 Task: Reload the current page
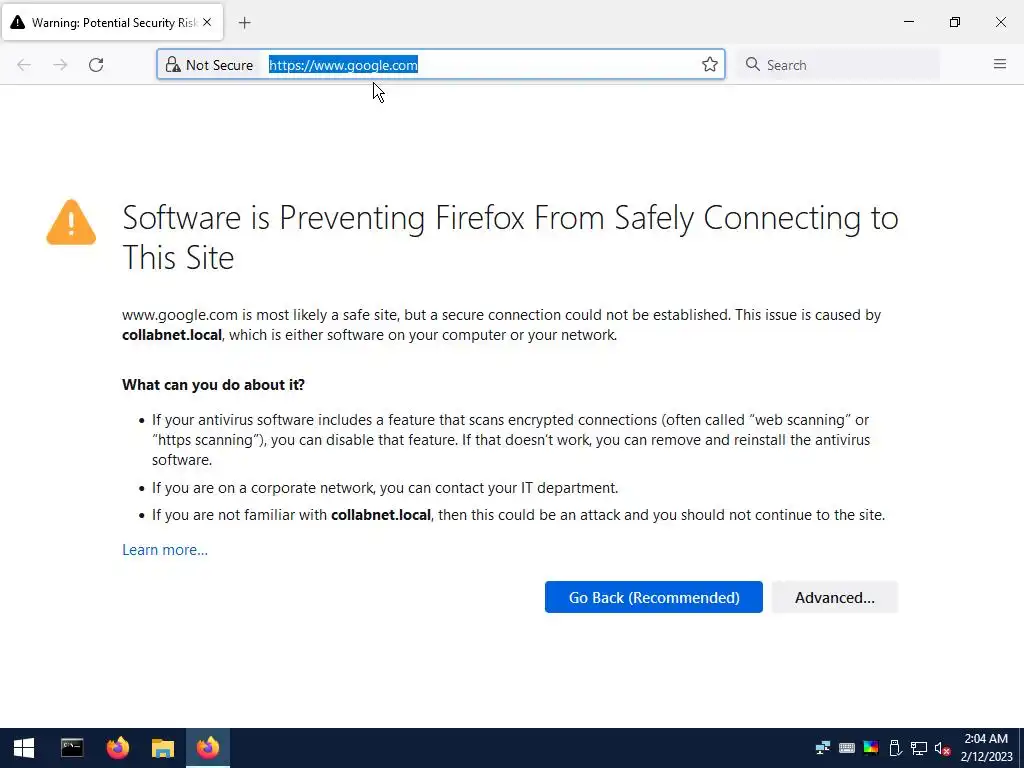(96, 65)
